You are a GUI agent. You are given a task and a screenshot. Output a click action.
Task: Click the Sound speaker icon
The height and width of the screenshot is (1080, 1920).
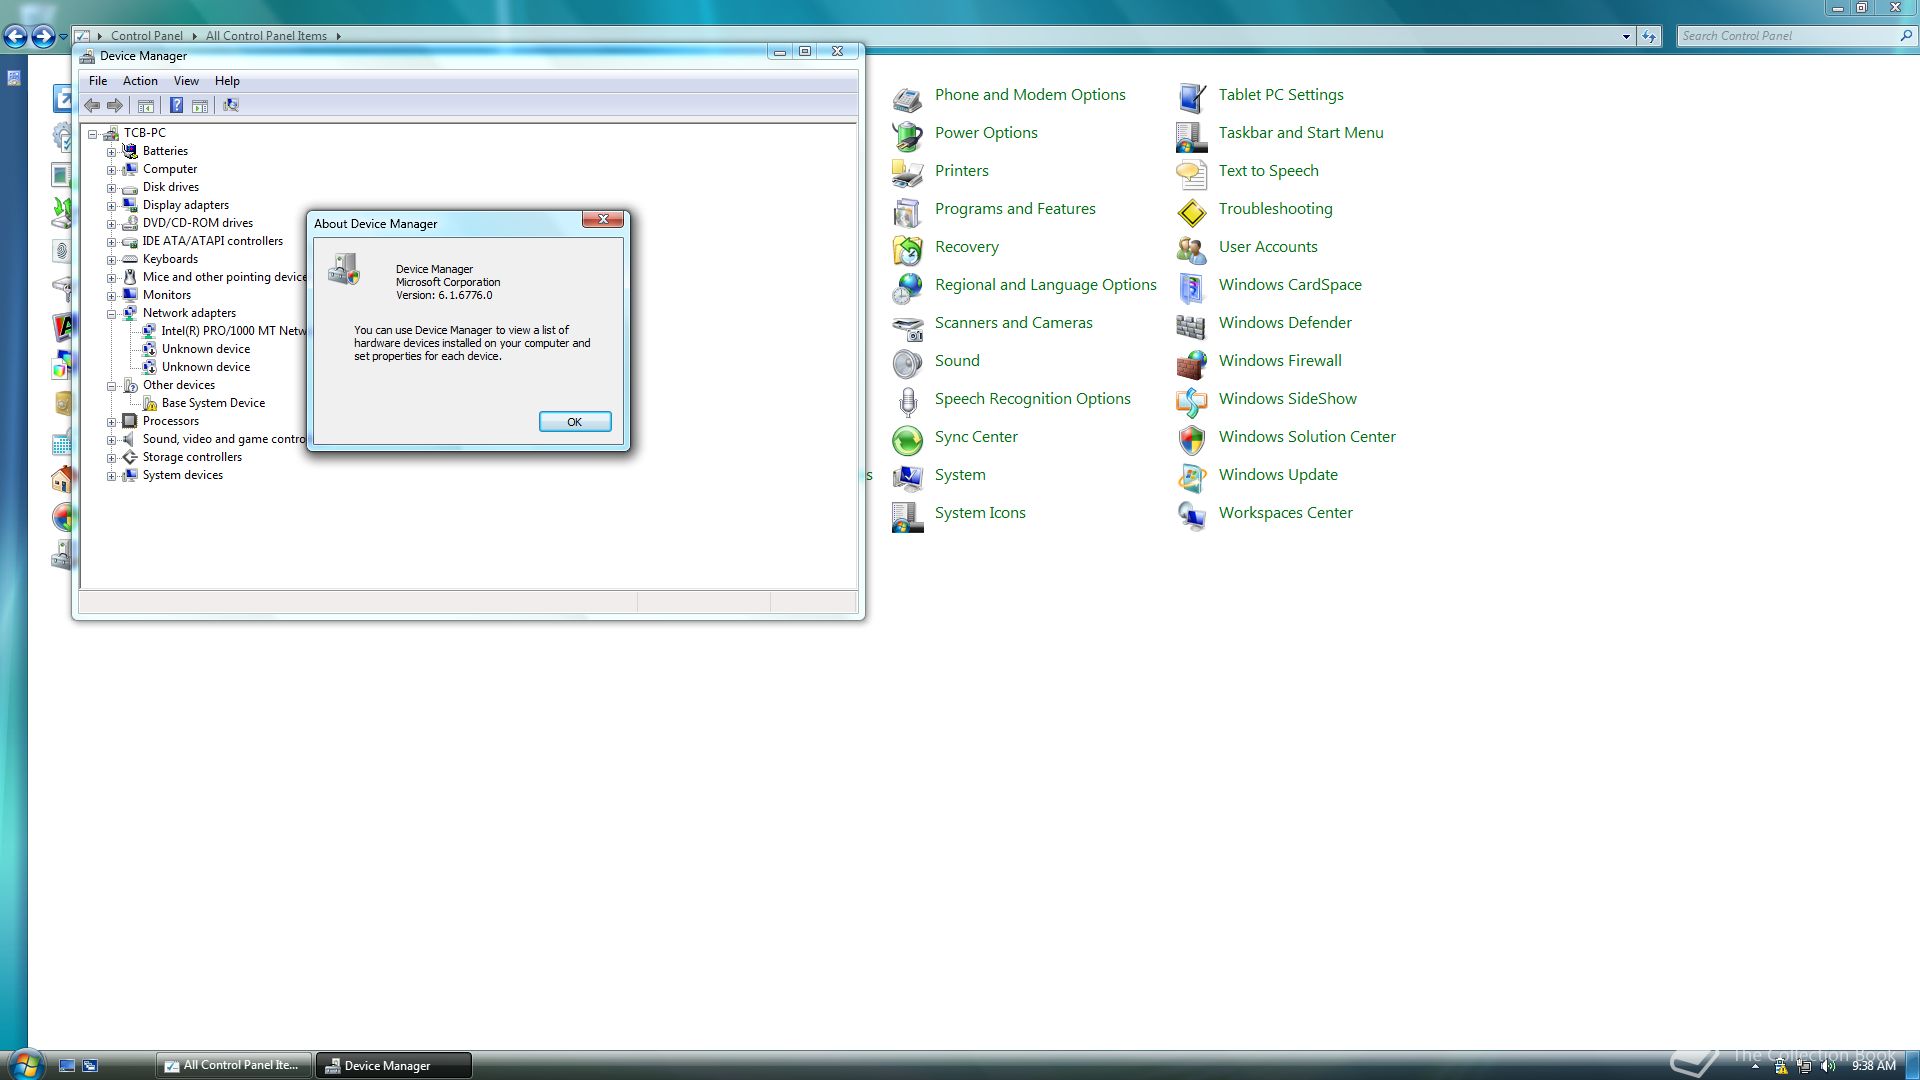pos(907,364)
